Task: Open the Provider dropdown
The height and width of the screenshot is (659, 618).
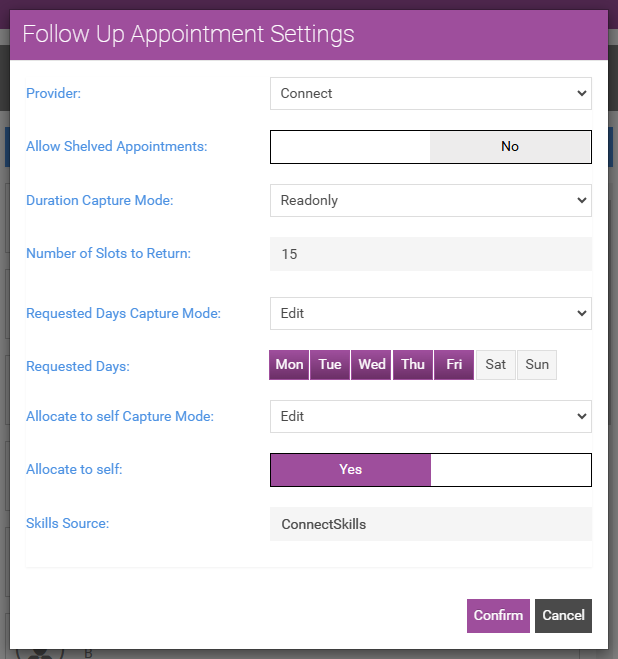Action: point(430,93)
